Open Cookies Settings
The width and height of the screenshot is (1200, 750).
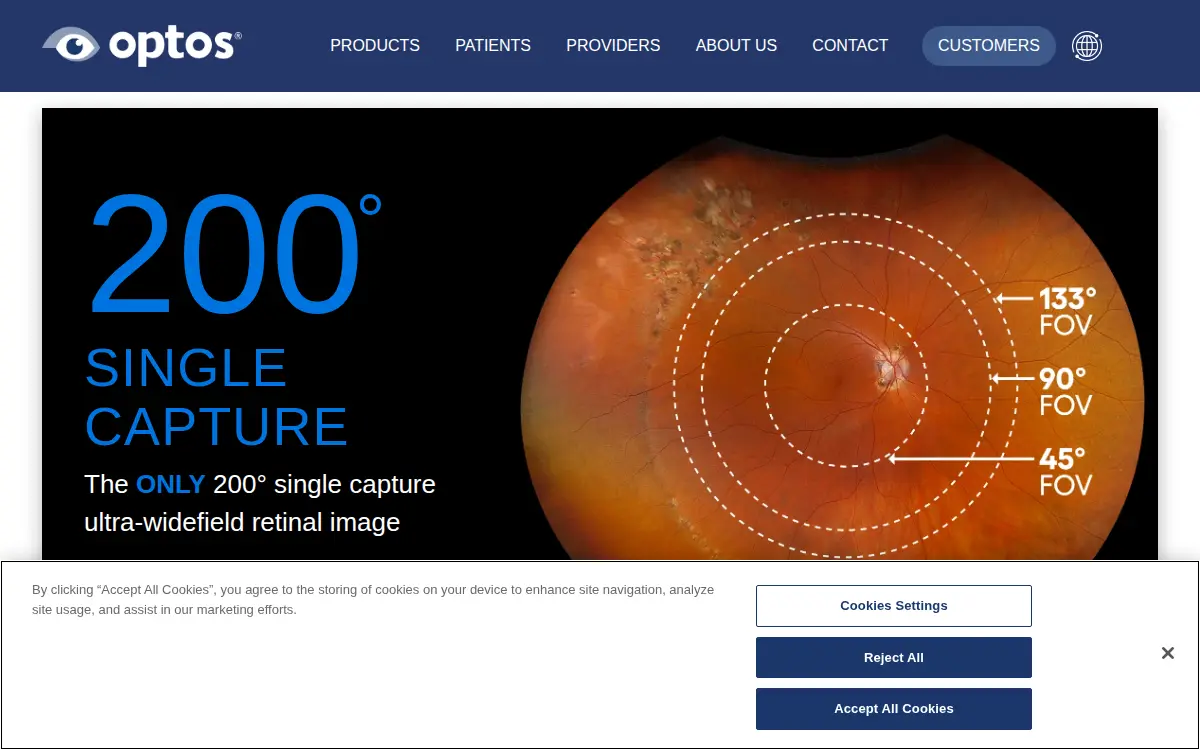pyautogui.click(x=894, y=606)
